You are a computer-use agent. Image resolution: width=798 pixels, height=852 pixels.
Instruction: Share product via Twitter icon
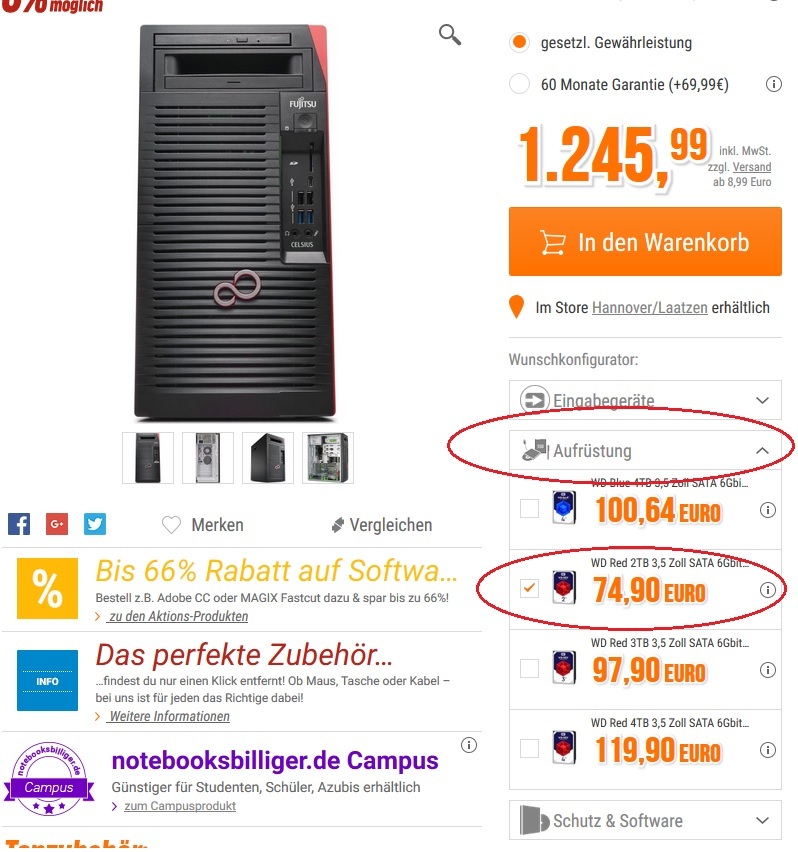[95, 524]
